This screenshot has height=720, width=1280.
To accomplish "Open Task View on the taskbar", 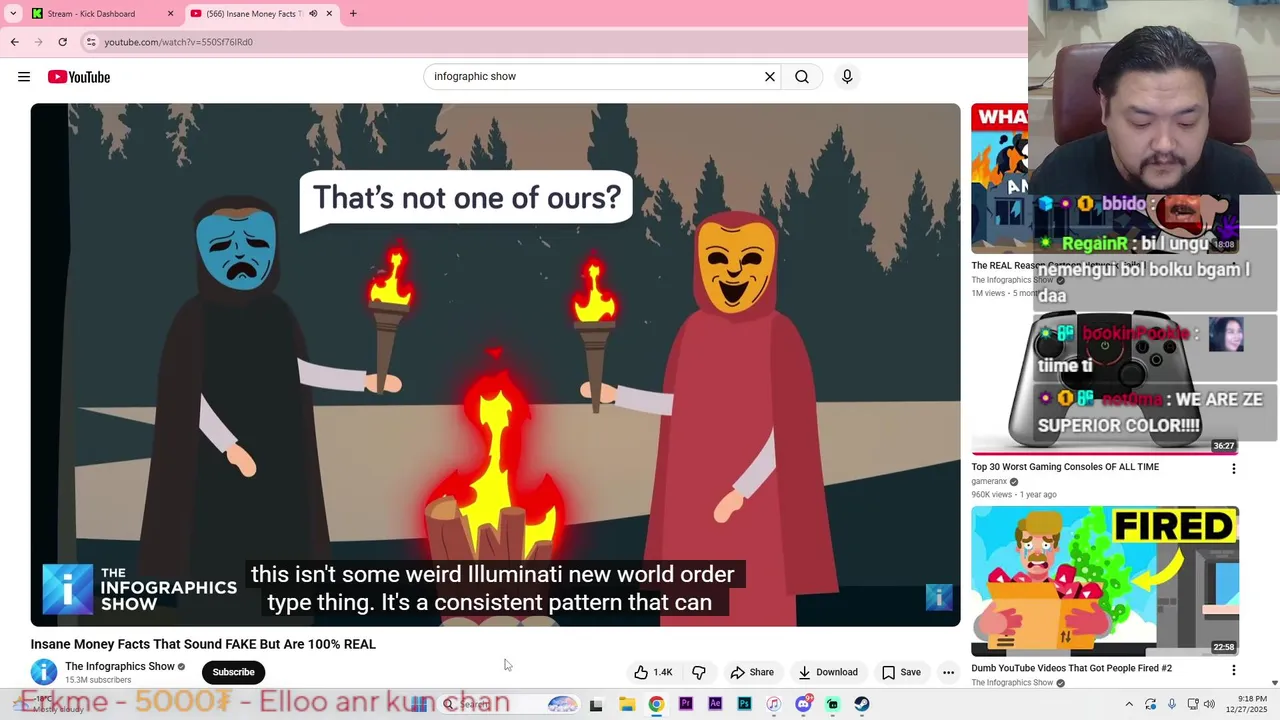I will [596, 704].
